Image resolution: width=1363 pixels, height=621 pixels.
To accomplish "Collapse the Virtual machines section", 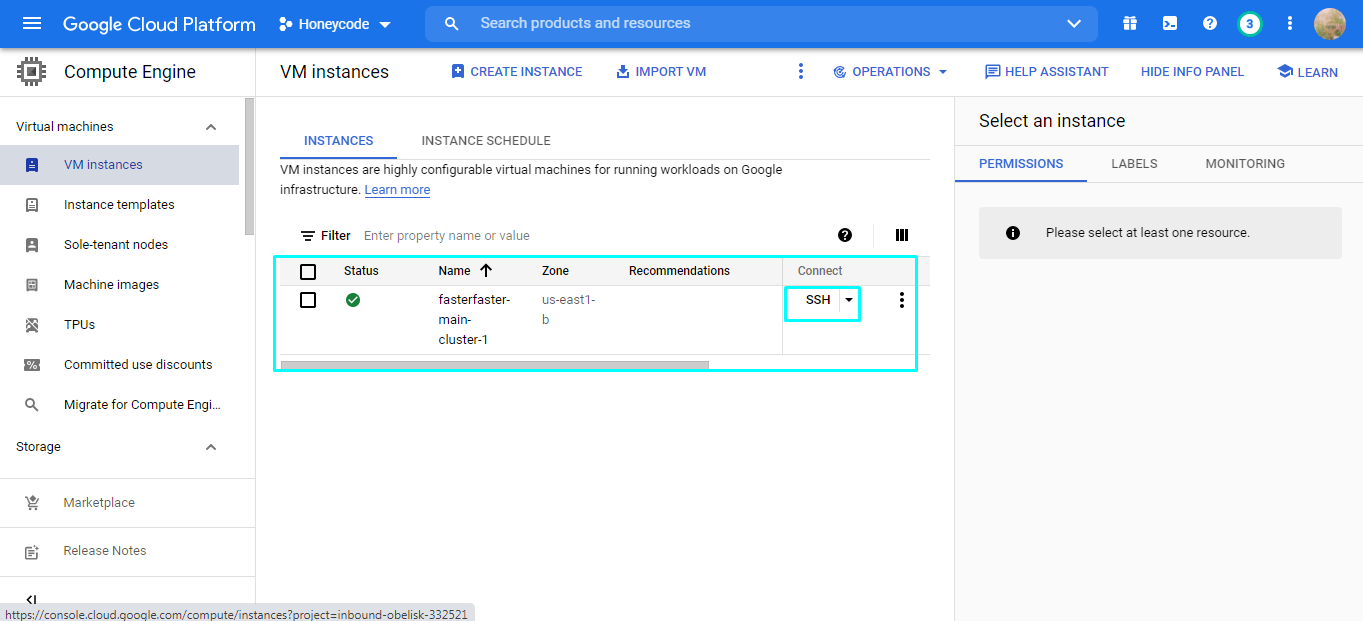I will tap(211, 127).
